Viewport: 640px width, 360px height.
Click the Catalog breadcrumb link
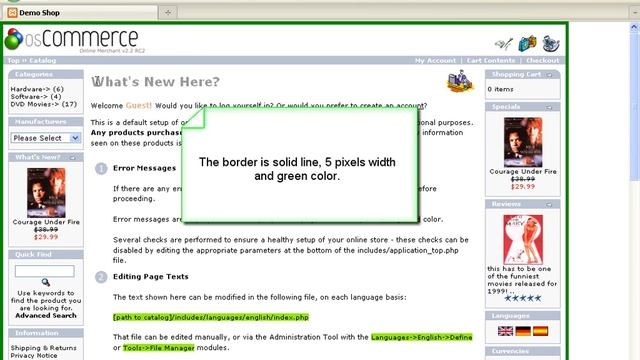42,60
